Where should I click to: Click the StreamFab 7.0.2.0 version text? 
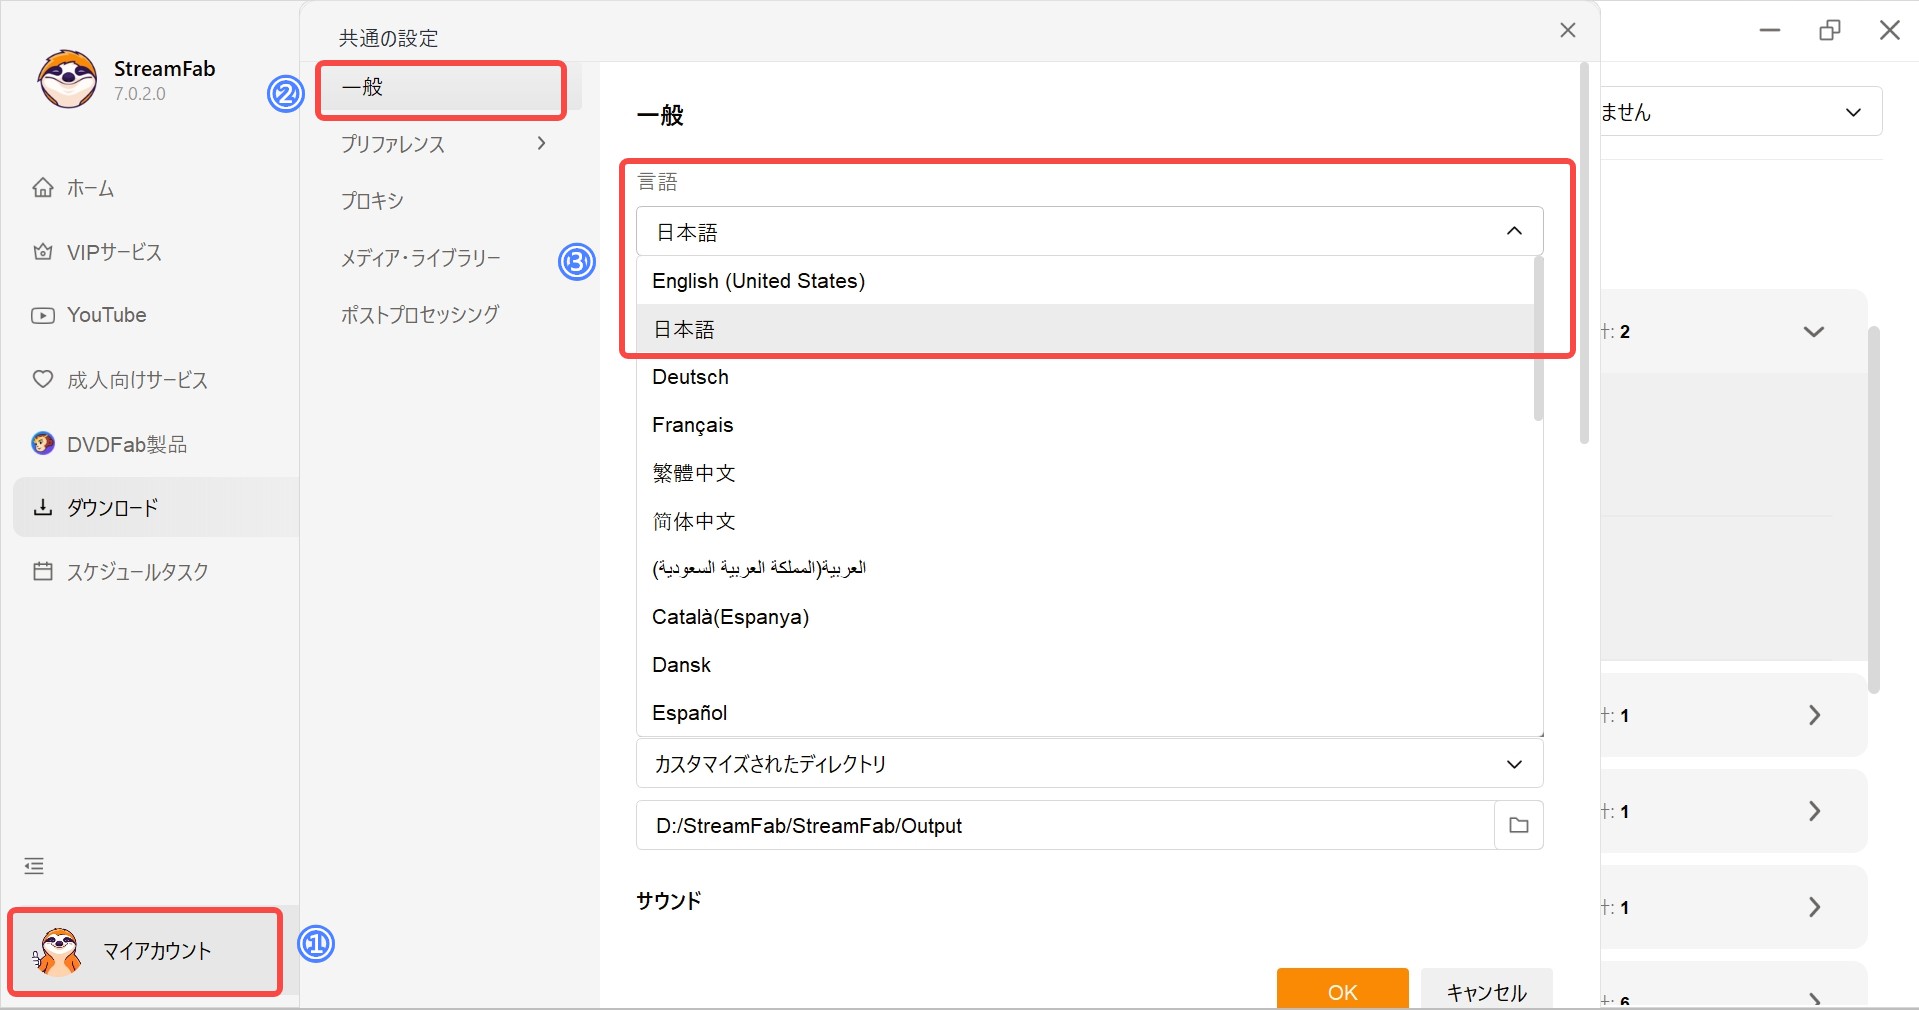[x=139, y=94]
